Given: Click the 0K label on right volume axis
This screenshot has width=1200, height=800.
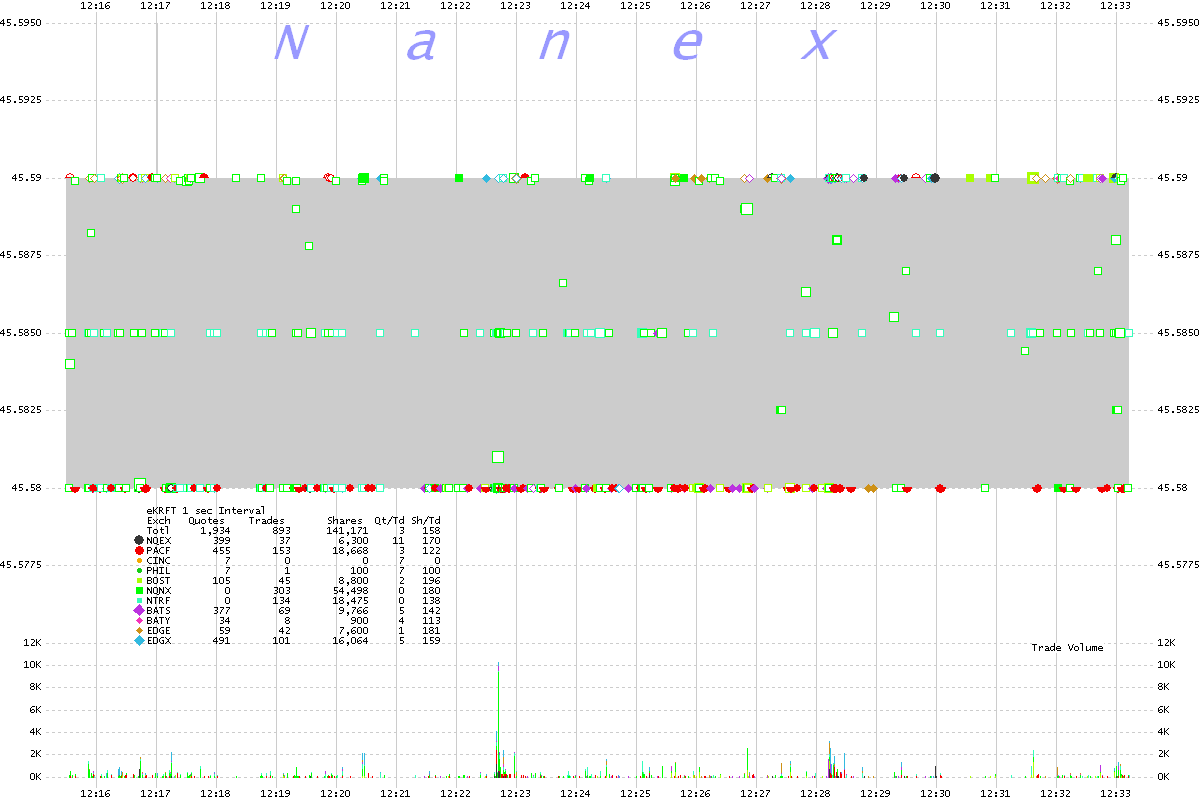Looking at the screenshot, I should [x=1164, y=776].
